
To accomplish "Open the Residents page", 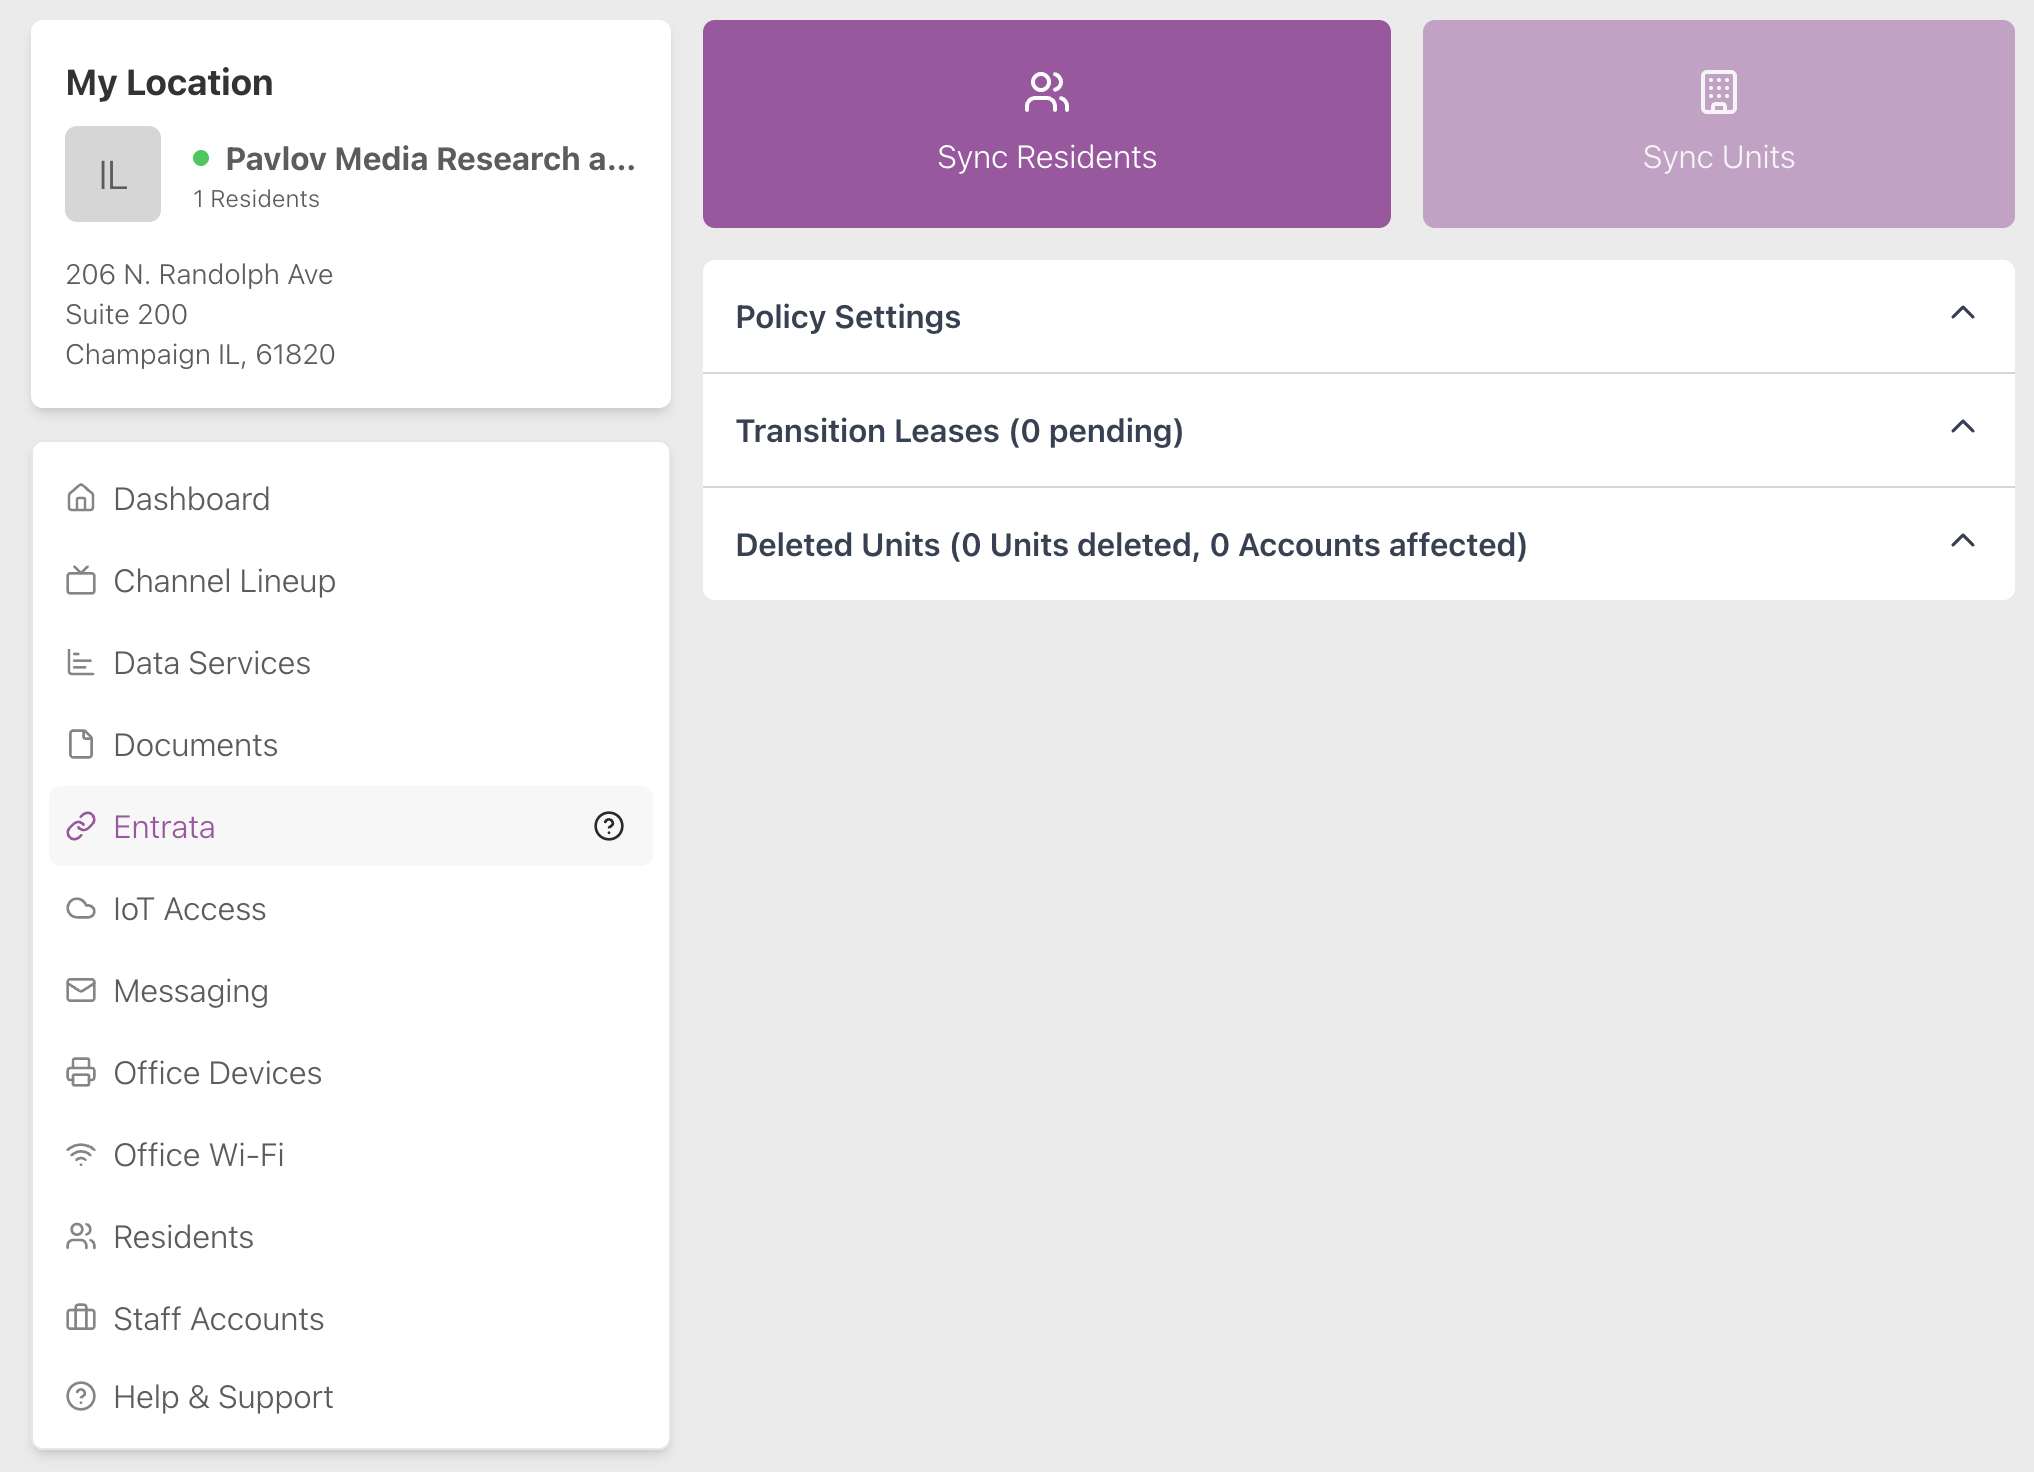I will click(351, 1236).
